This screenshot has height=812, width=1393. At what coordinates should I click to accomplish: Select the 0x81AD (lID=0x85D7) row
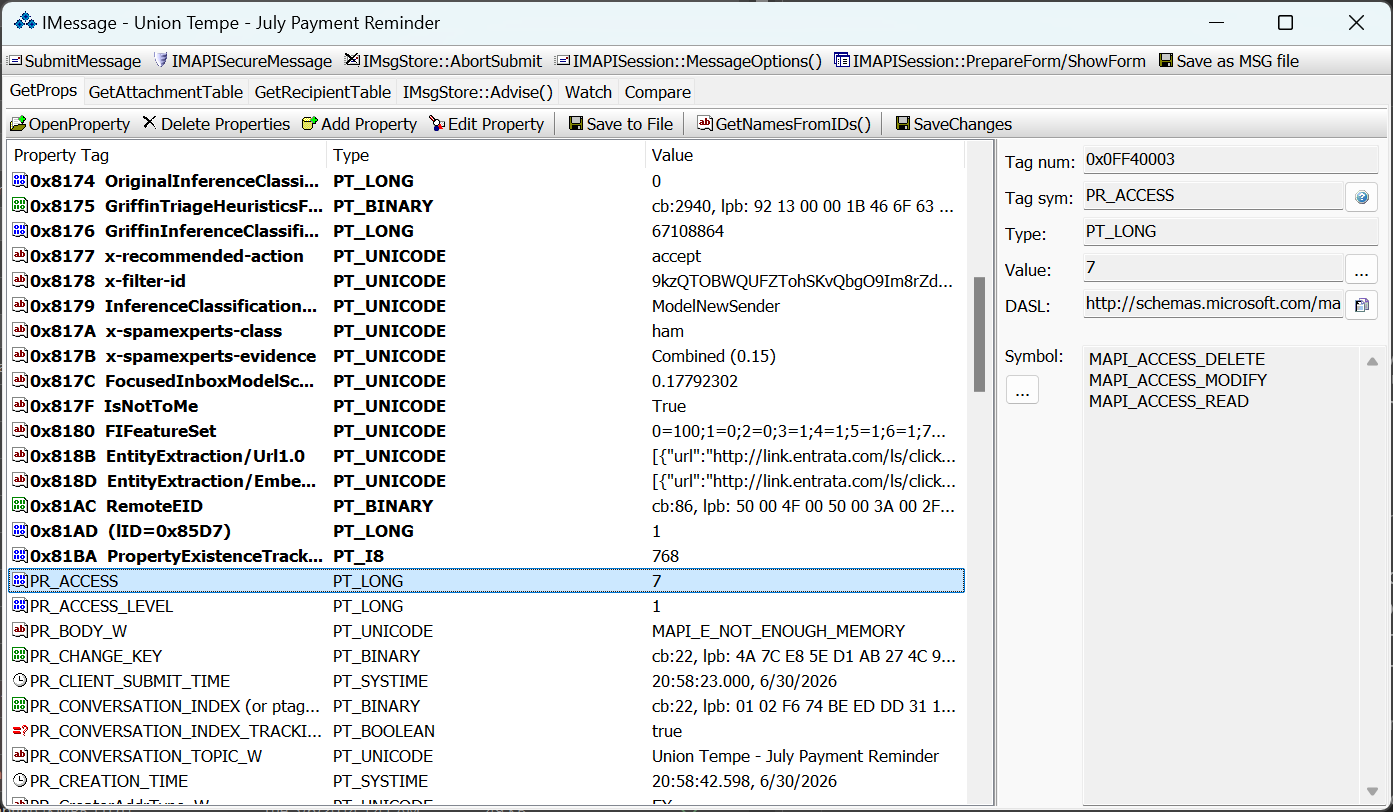(x=486, y=531)
